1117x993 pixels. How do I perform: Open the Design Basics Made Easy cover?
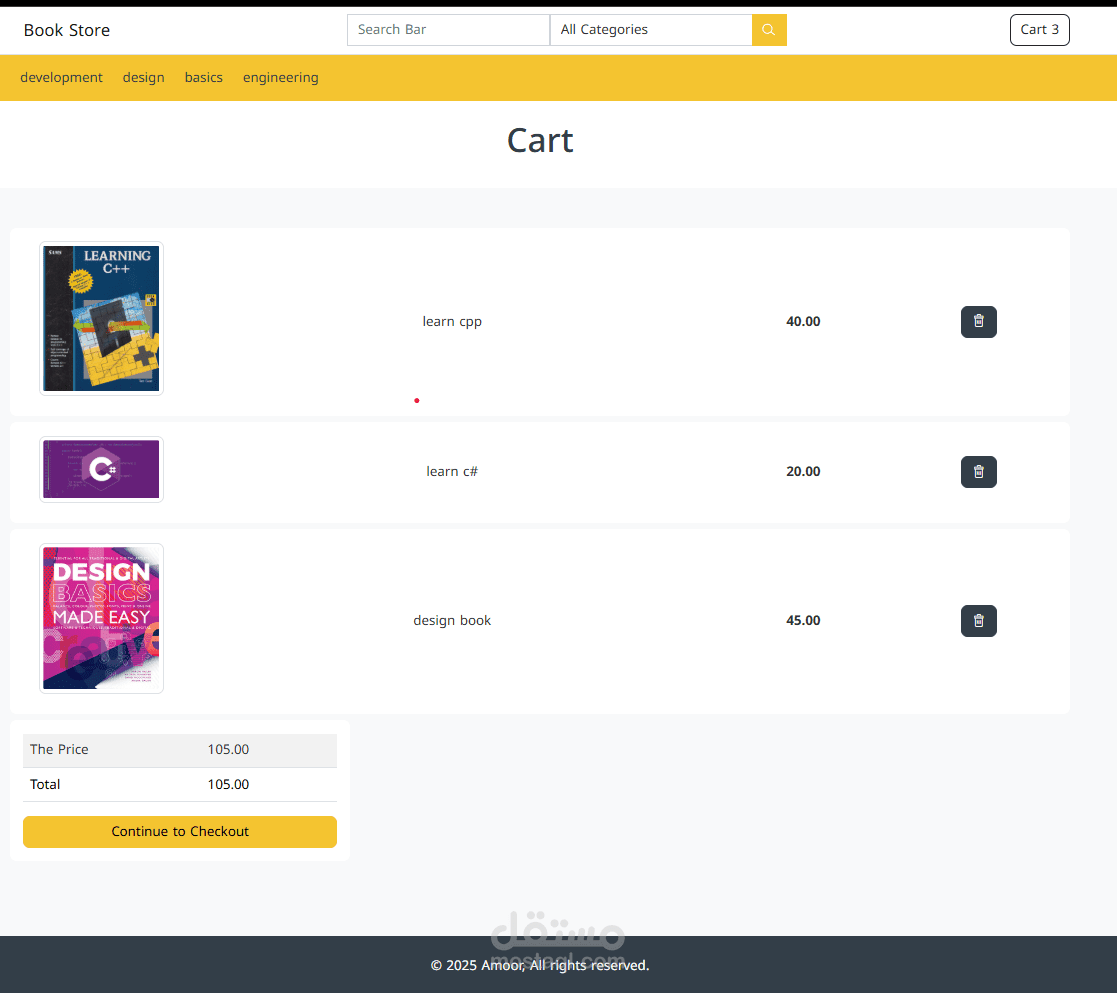point(101,618)
